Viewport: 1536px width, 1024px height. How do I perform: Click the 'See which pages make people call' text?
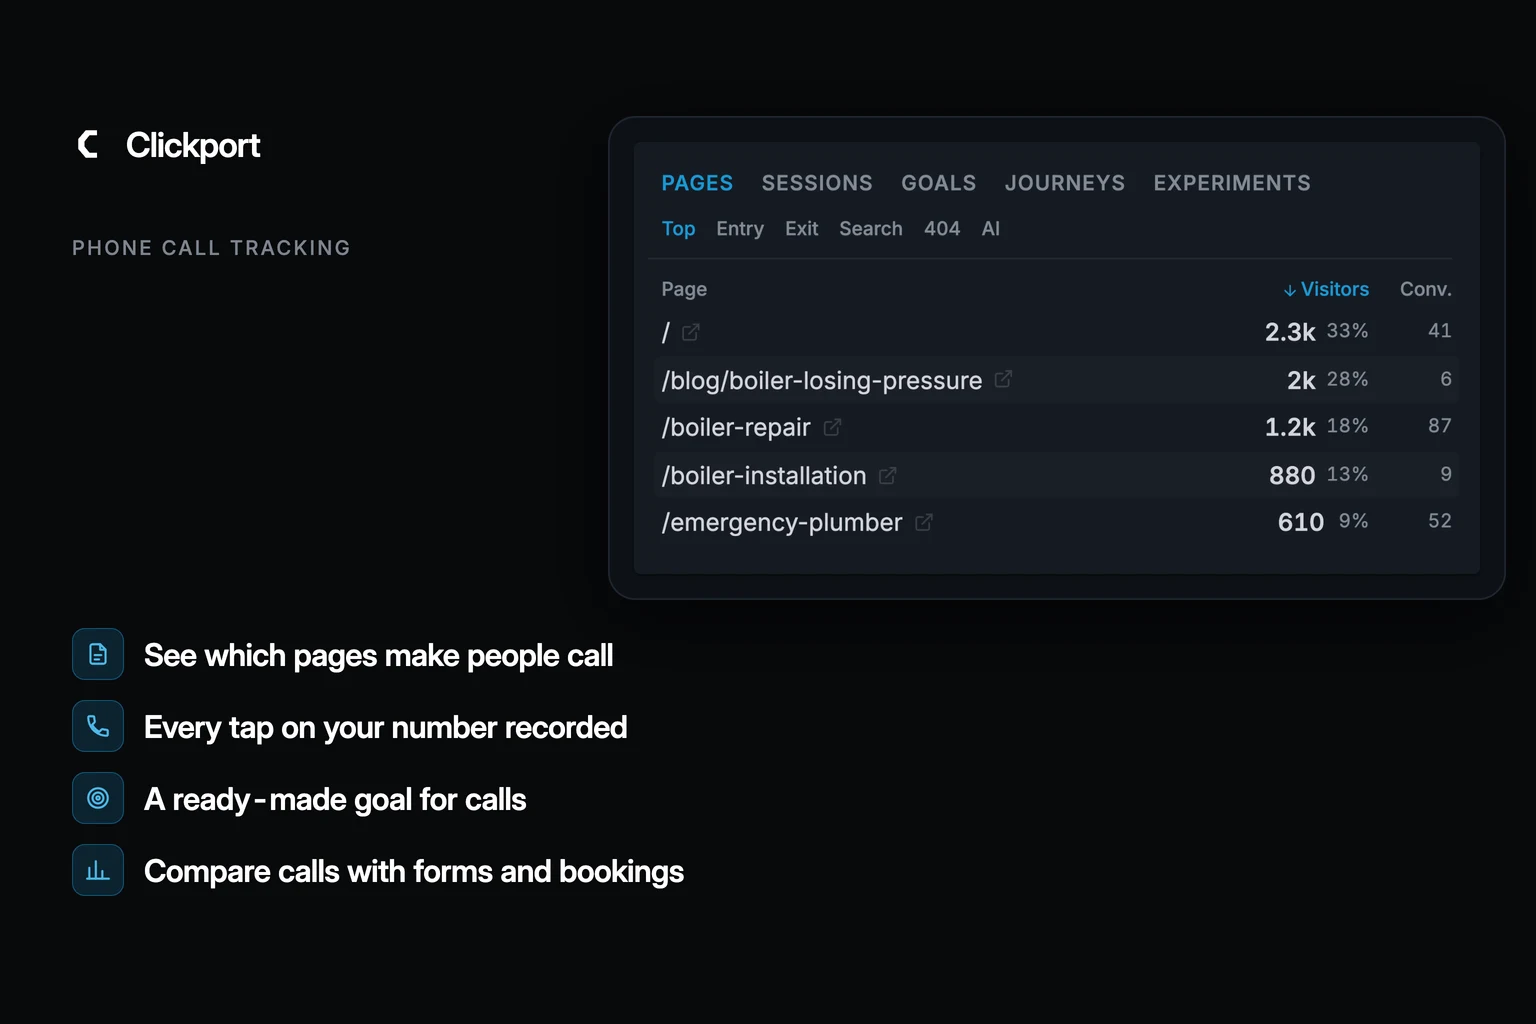tap(378, 656)
